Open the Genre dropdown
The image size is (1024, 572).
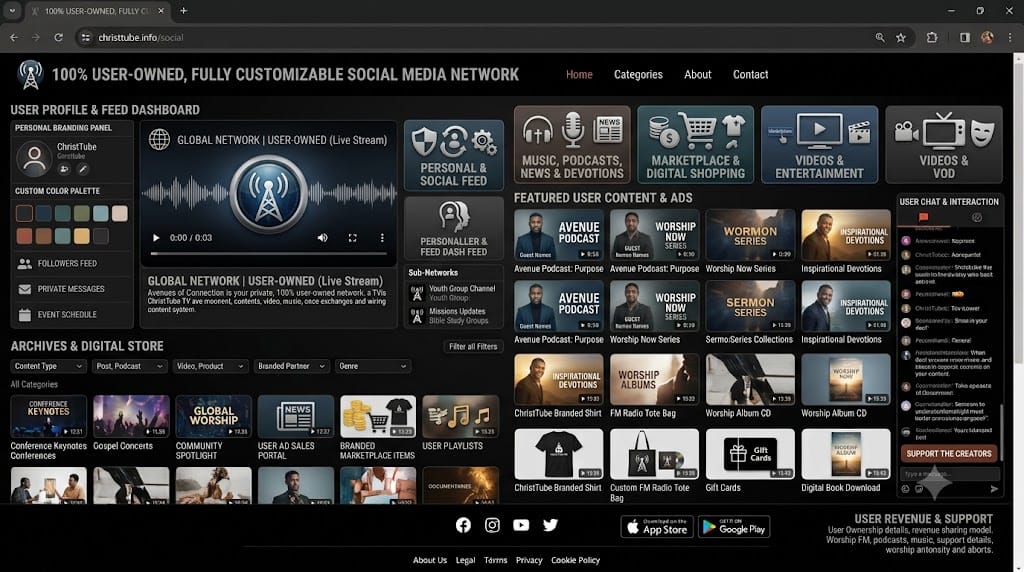click(x=372, y=366)
